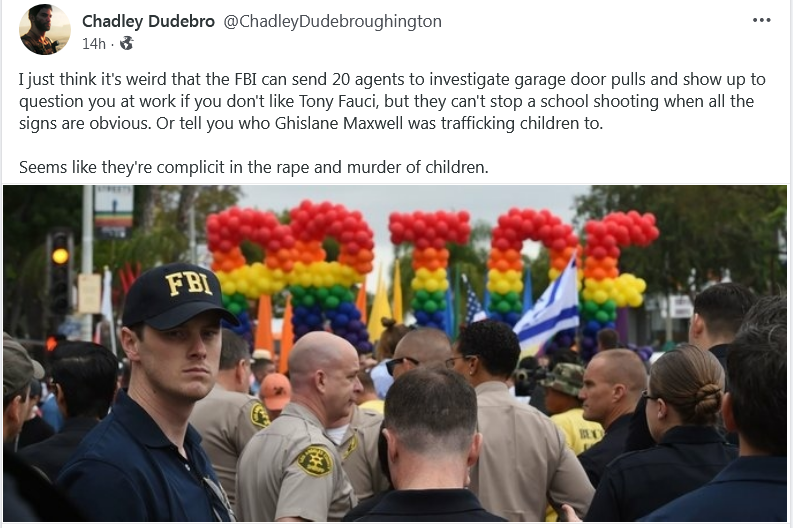This screenshot has height=531, width=796.
Task: Click the orange cap in the crowd
Action: pos(275,391)
